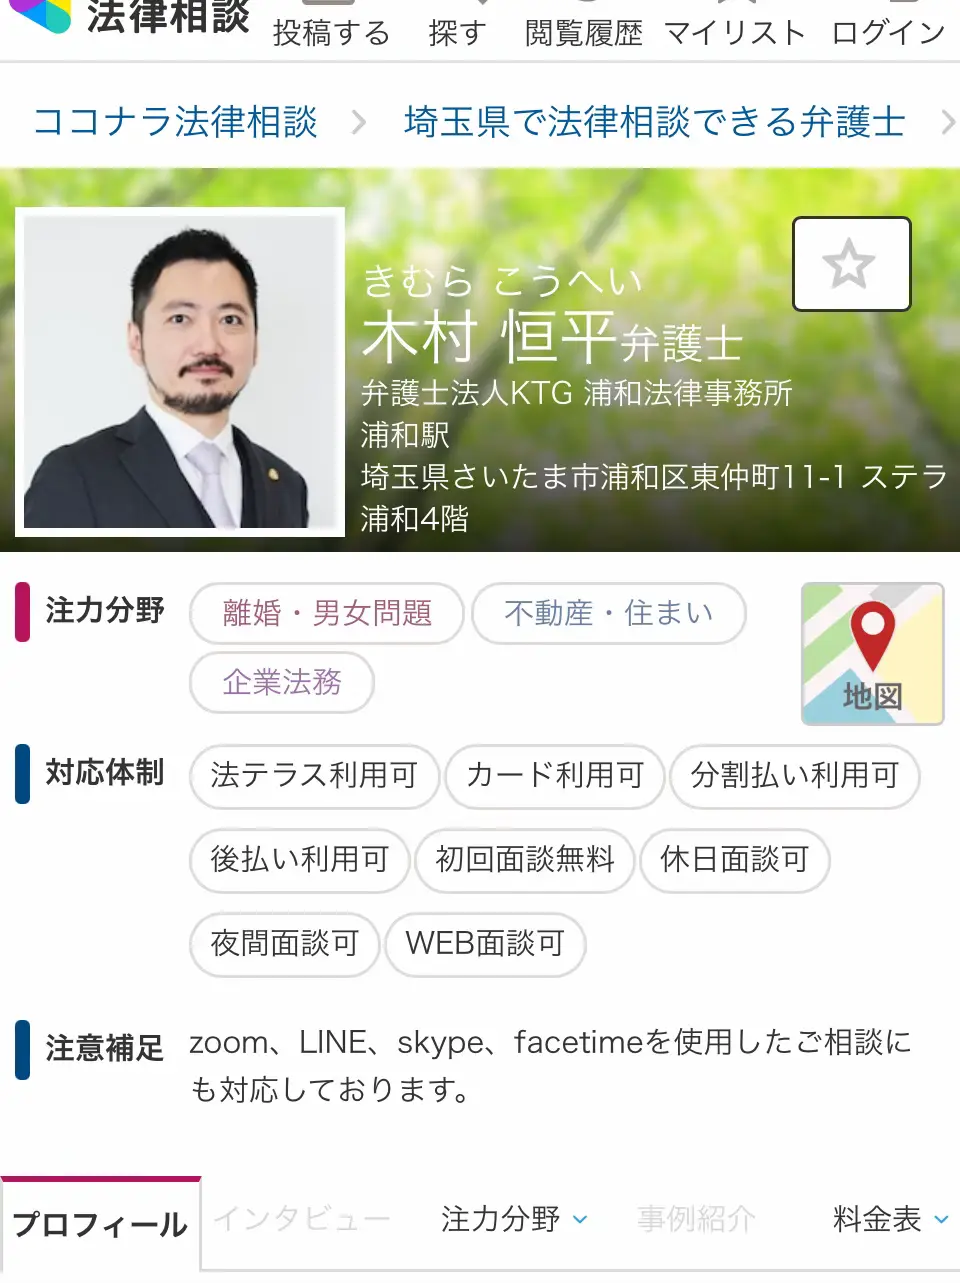Go to the ログイン page

889,32
